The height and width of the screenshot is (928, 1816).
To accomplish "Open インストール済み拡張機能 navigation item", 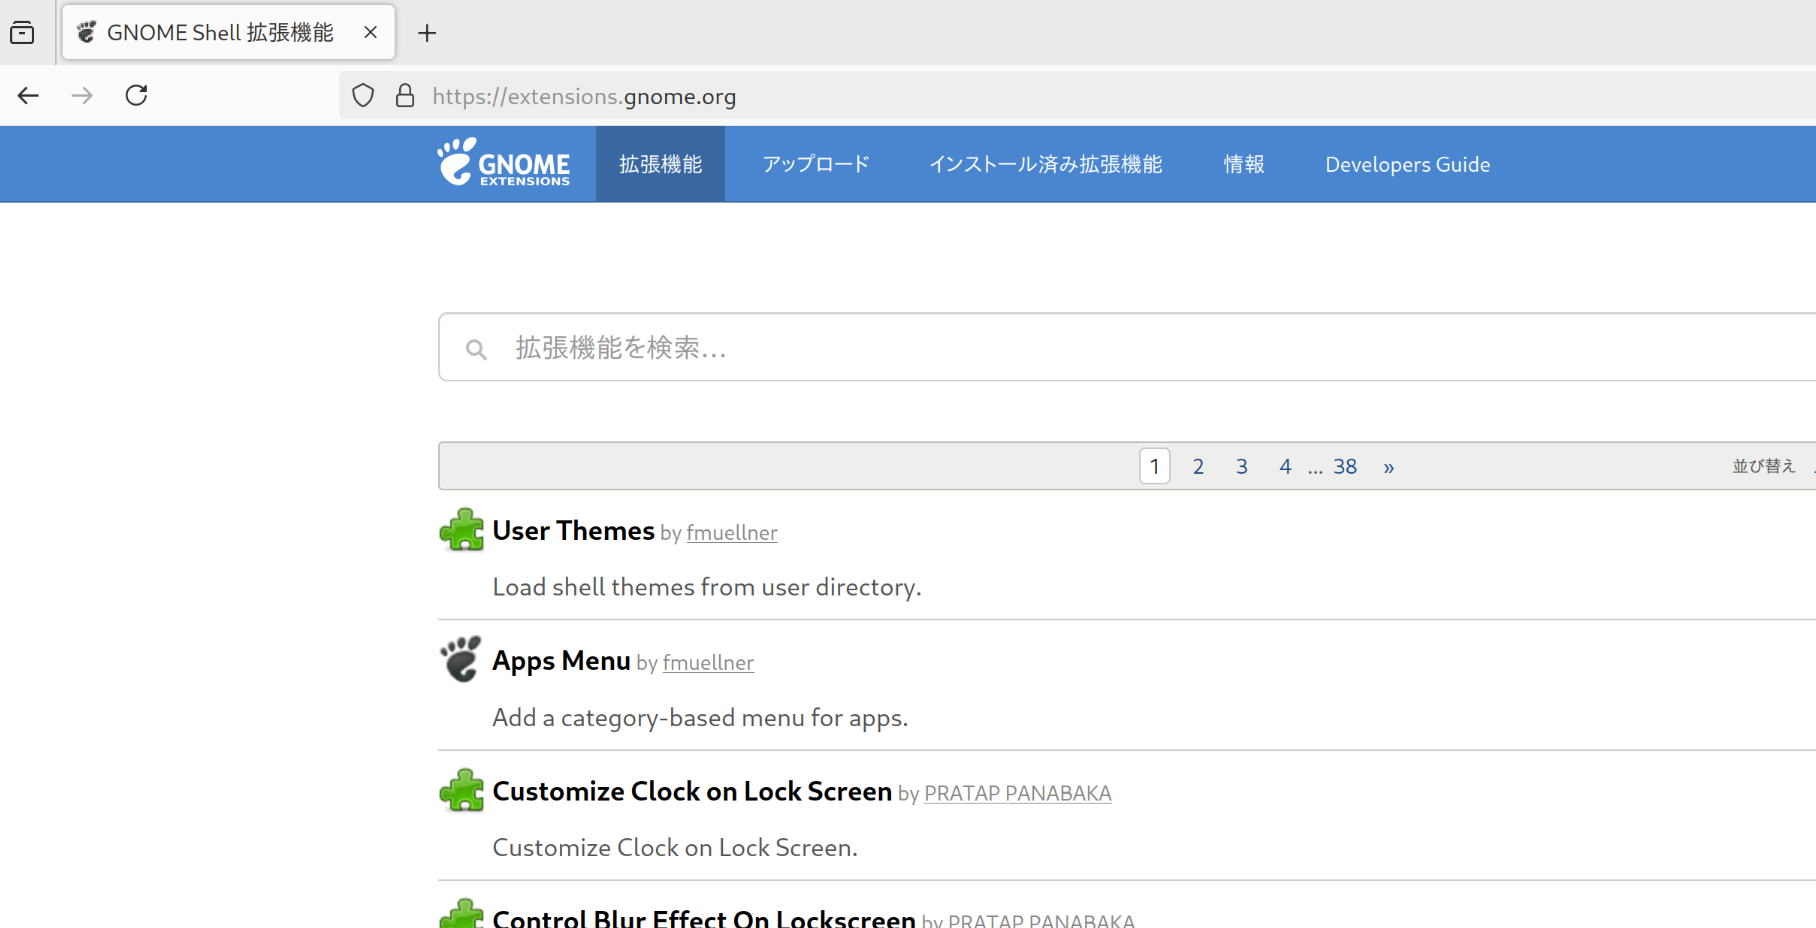I will (x=1046, y=164).
